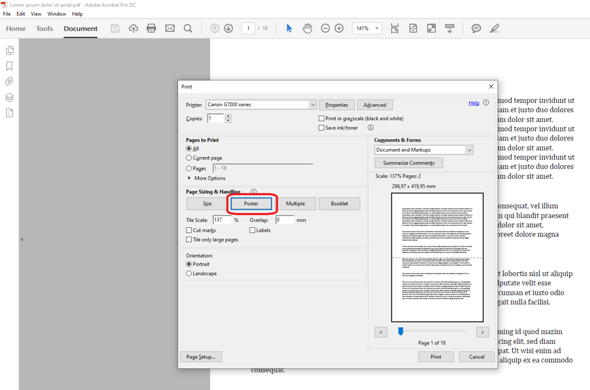Expand More Options section
Viewport: 590px width, 390px height.
(207, 178)
